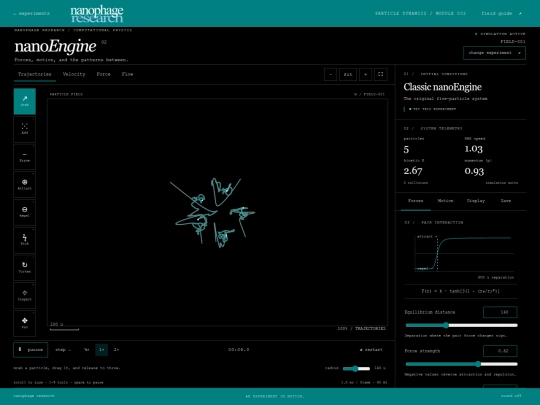Step the simulation forward
Screen dimensions: 540x405
[63, 350]
